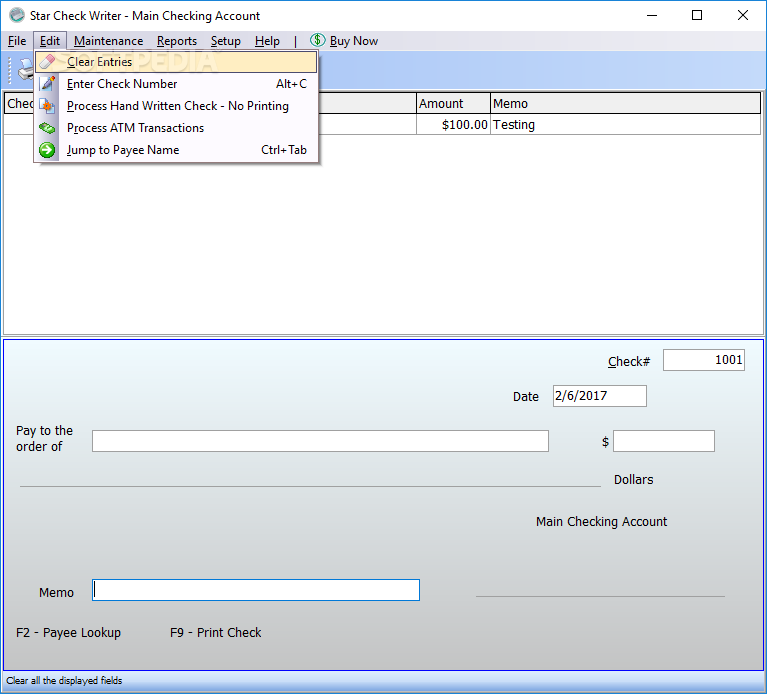Click the printer icon in the toolbar

coord(24,70)
